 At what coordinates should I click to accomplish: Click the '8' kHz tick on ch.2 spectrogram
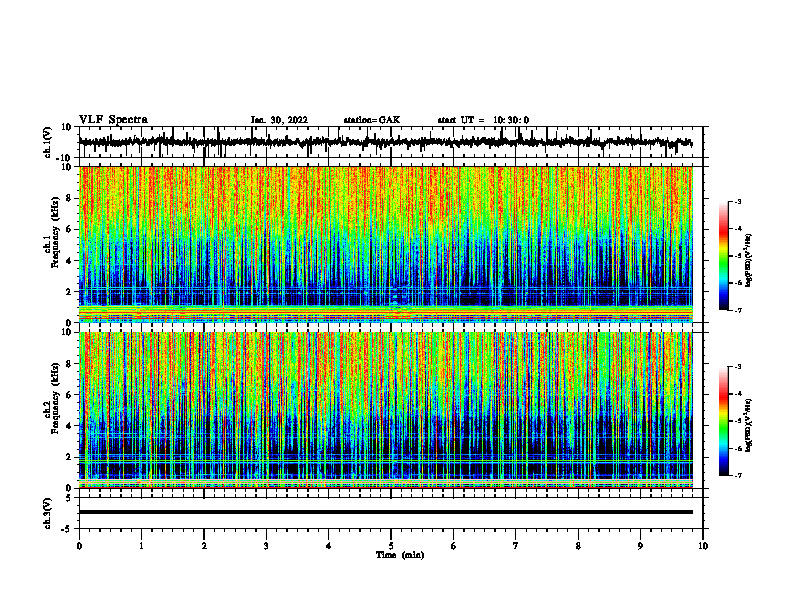coord(69,364)
